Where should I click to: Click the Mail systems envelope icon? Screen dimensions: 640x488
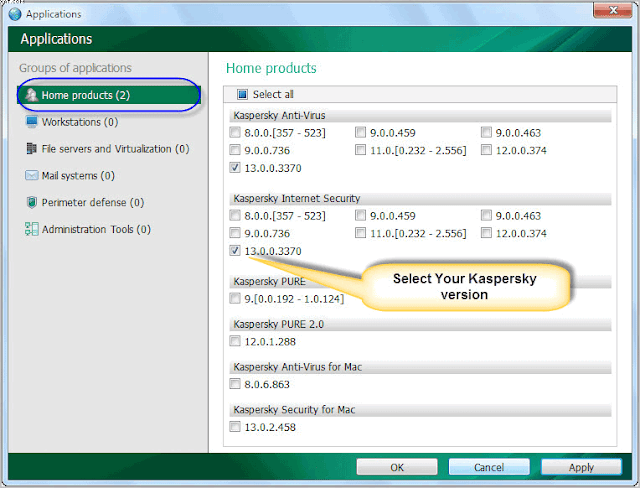[x=31, y=175]
